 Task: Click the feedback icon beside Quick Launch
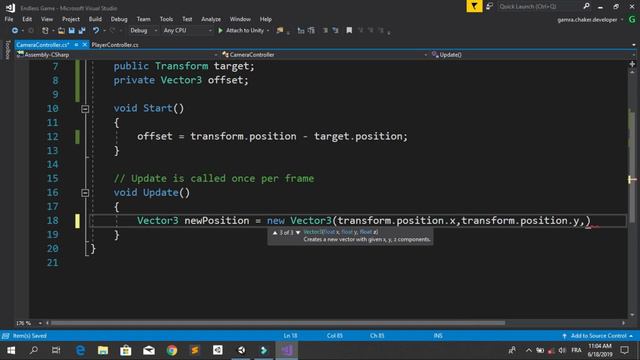[x=489, y=7]
